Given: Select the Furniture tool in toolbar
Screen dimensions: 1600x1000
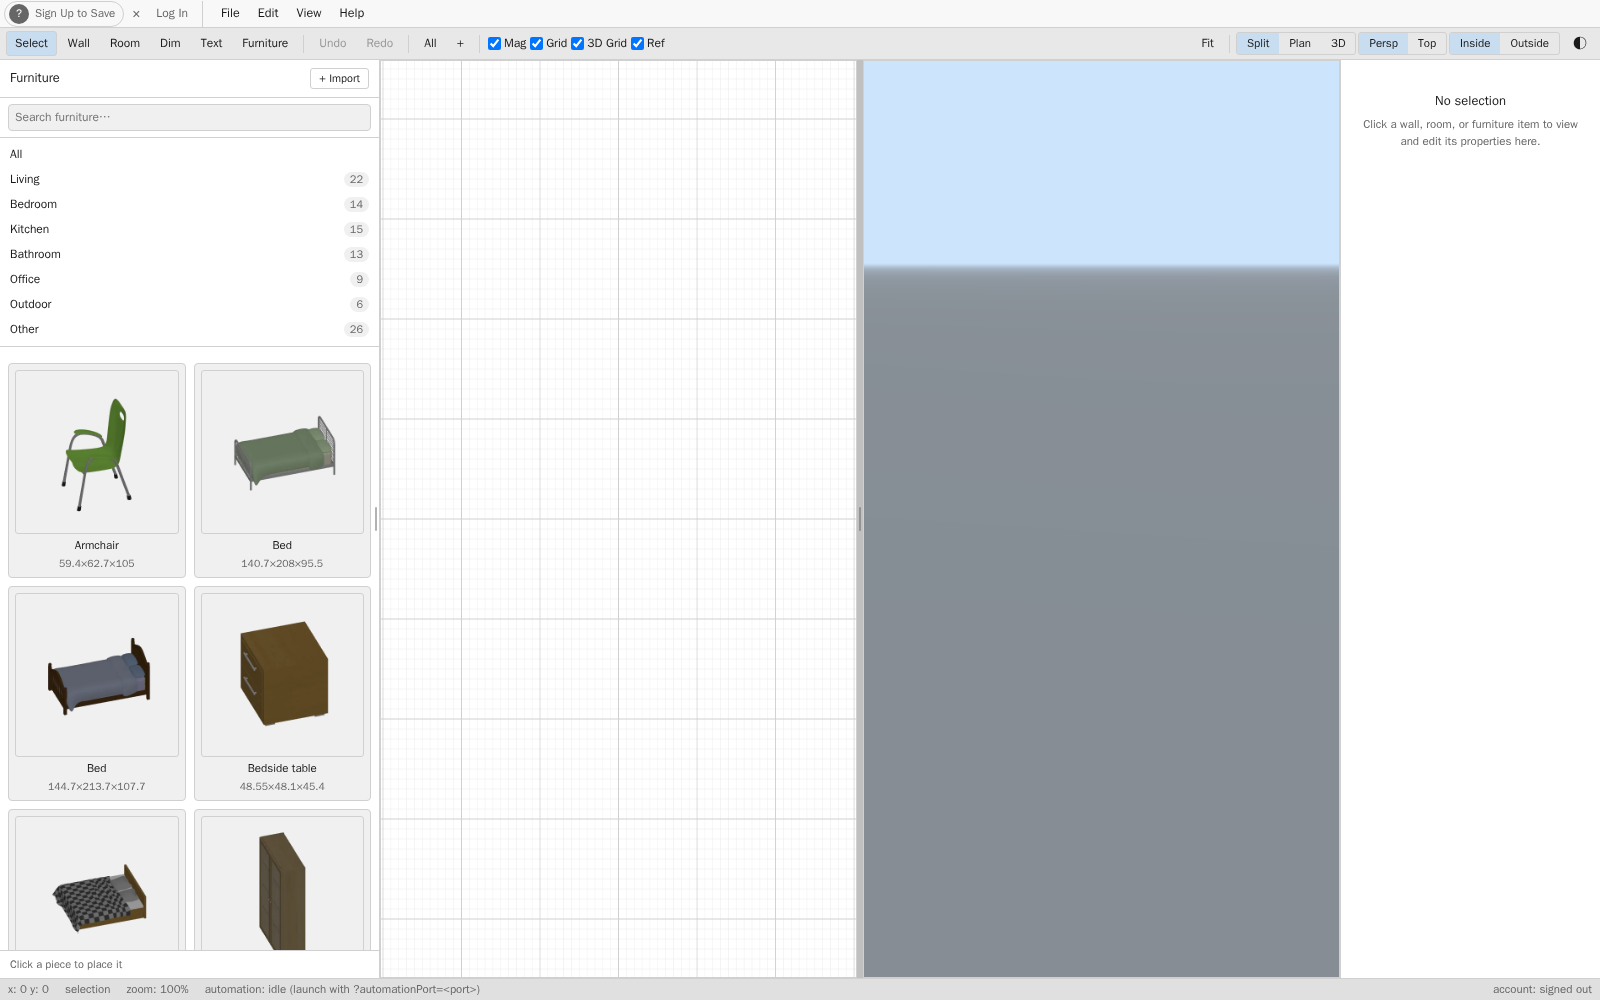Looking at the screenshot, I should click(265, 43).
